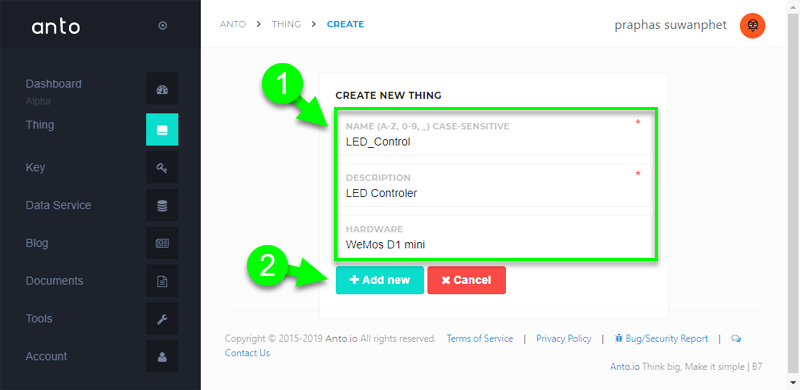
Task: Go to the THING breadcrumb
Action: point(286,24)
